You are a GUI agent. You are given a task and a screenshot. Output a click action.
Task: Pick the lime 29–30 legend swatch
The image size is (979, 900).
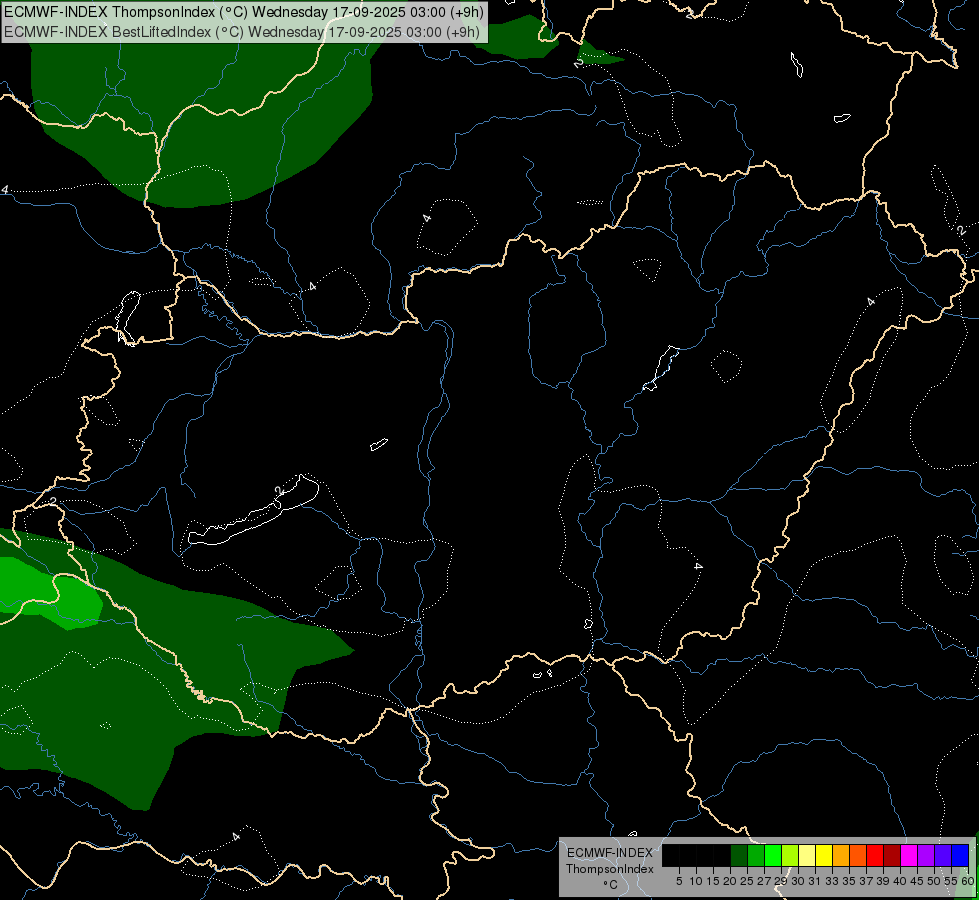790,855
